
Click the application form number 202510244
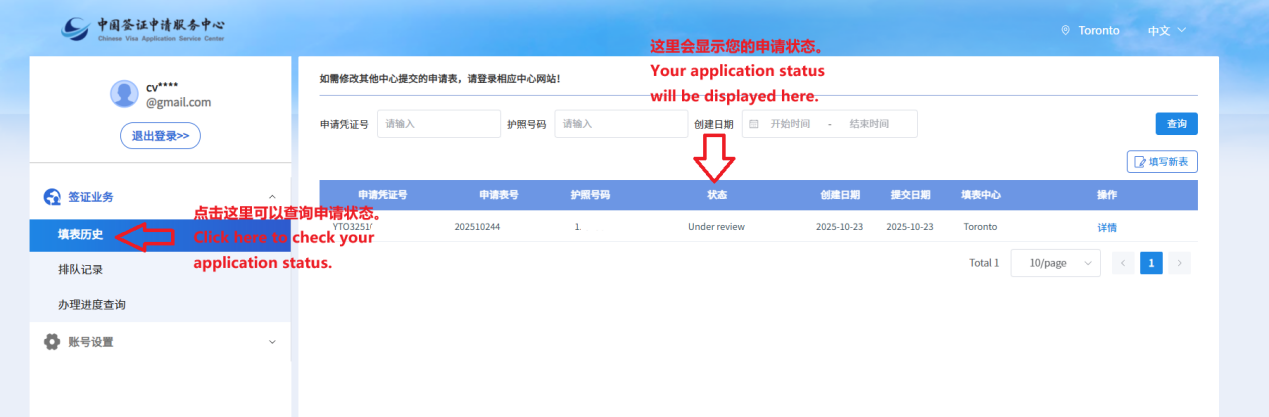tap(477, 227)
